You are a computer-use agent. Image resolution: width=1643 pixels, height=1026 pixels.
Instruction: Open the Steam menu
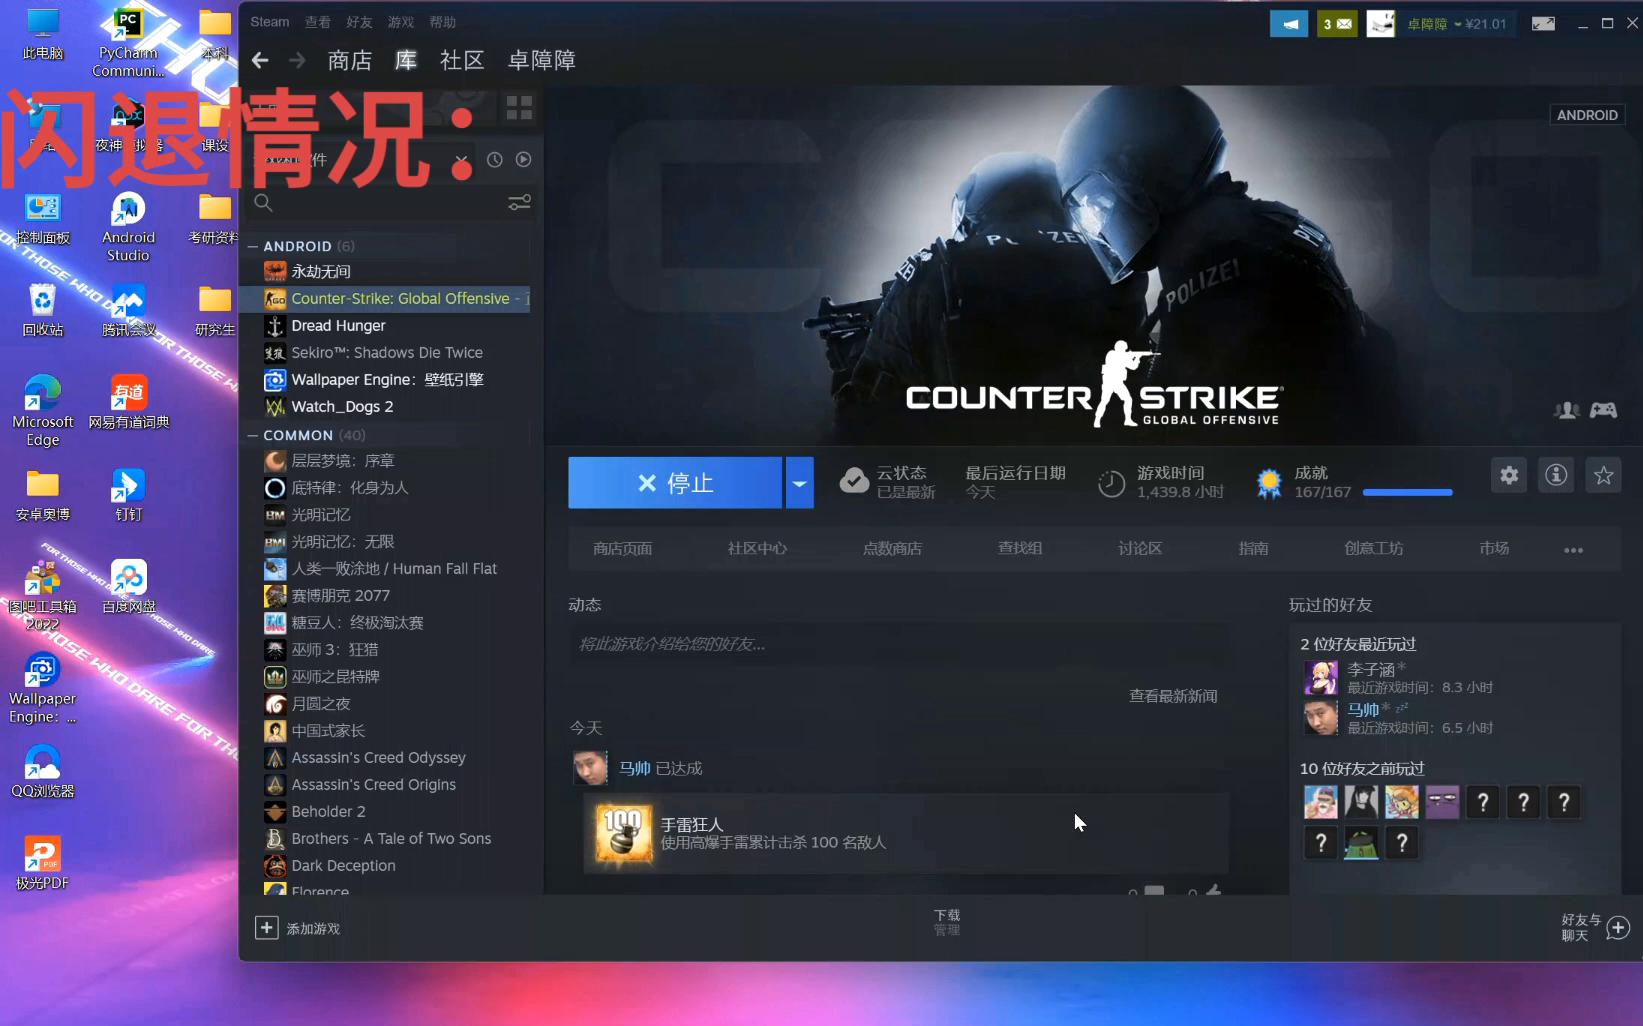coord(269,22)
